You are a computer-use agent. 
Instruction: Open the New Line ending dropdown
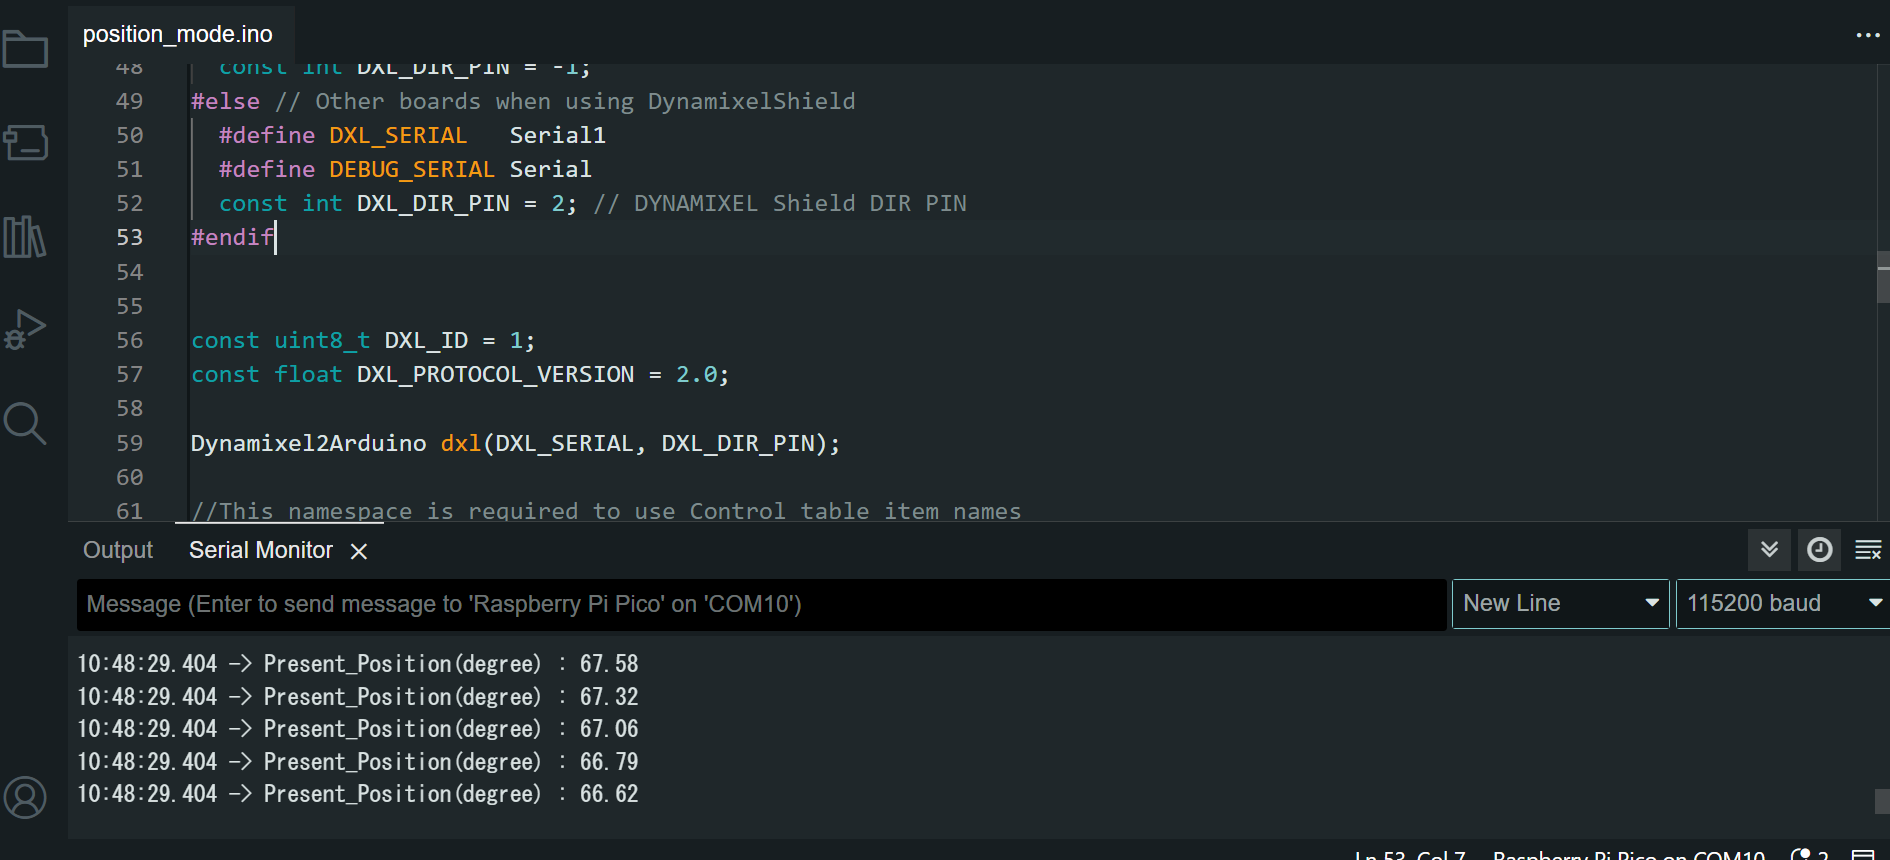[1560, 604]
